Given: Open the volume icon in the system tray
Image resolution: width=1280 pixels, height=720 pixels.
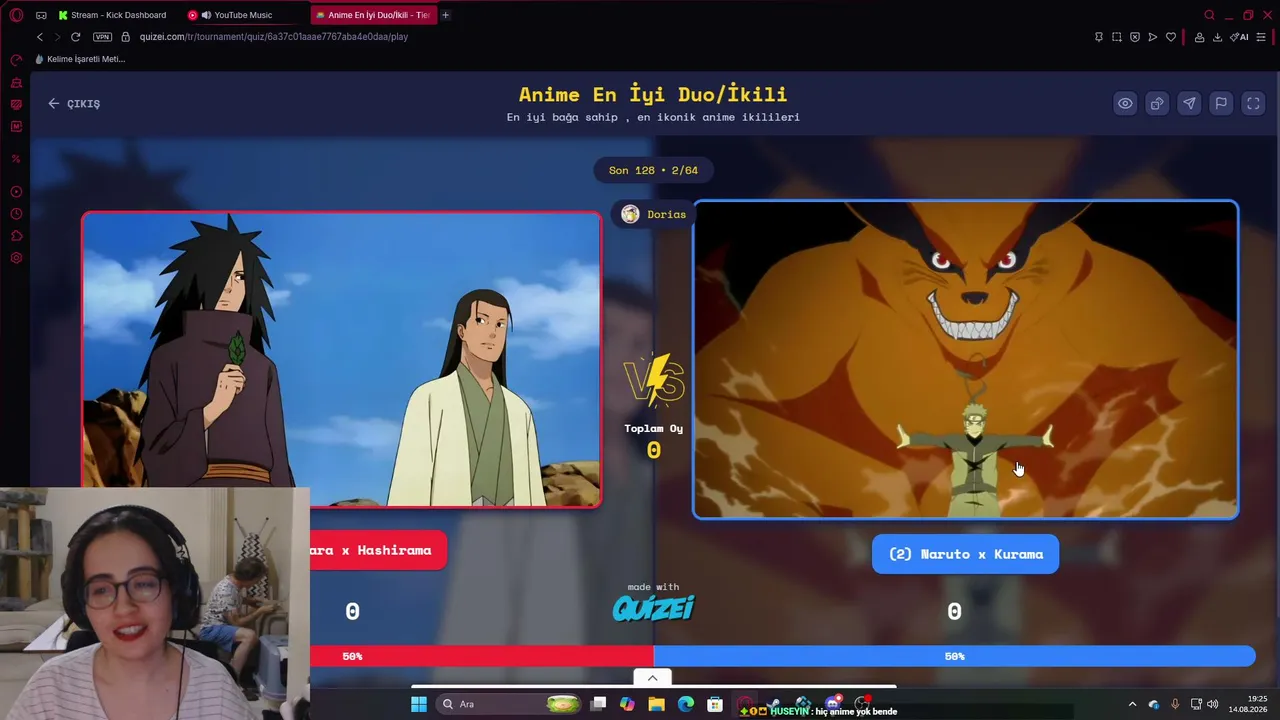Looking at the screenshot, I should (x=1213, y=704).
